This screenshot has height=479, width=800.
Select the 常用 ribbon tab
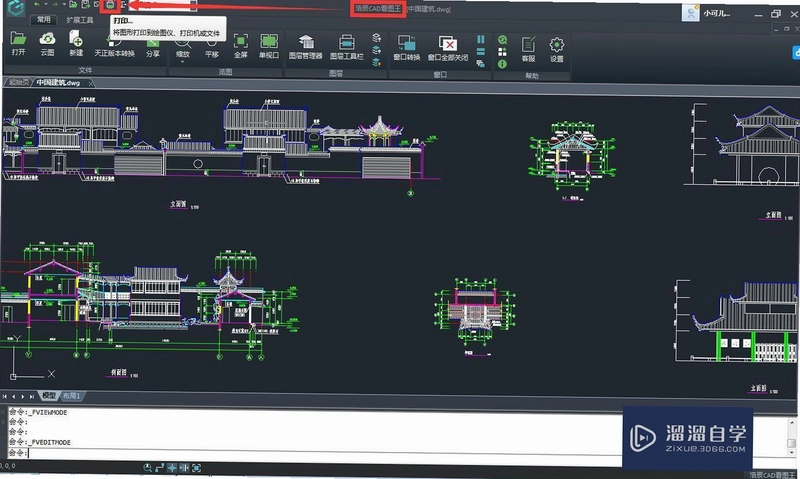pyautogui.click(x=44, y=19)
